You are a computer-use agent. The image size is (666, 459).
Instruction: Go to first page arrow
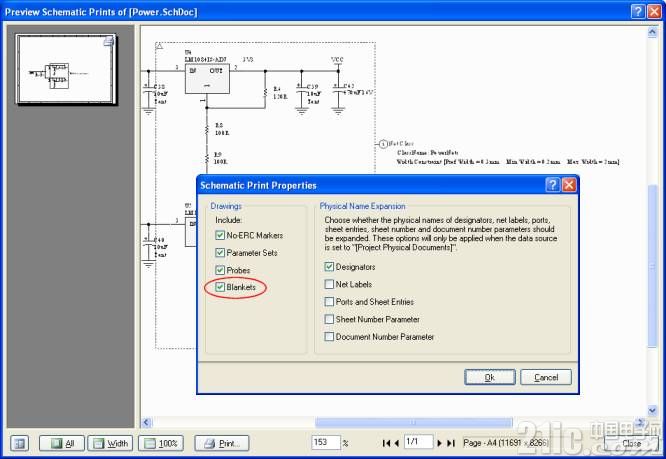(x=386, y=443)
